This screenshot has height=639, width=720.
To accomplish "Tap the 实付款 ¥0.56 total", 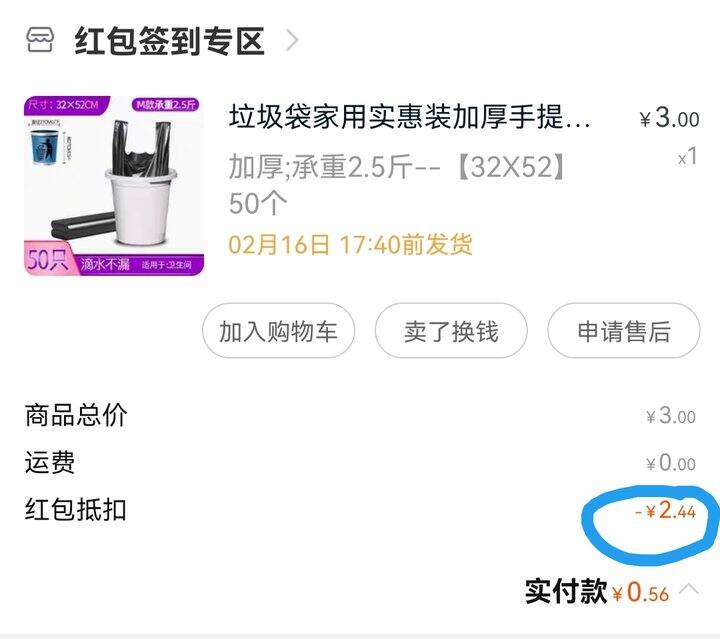I will pos(597,591).
